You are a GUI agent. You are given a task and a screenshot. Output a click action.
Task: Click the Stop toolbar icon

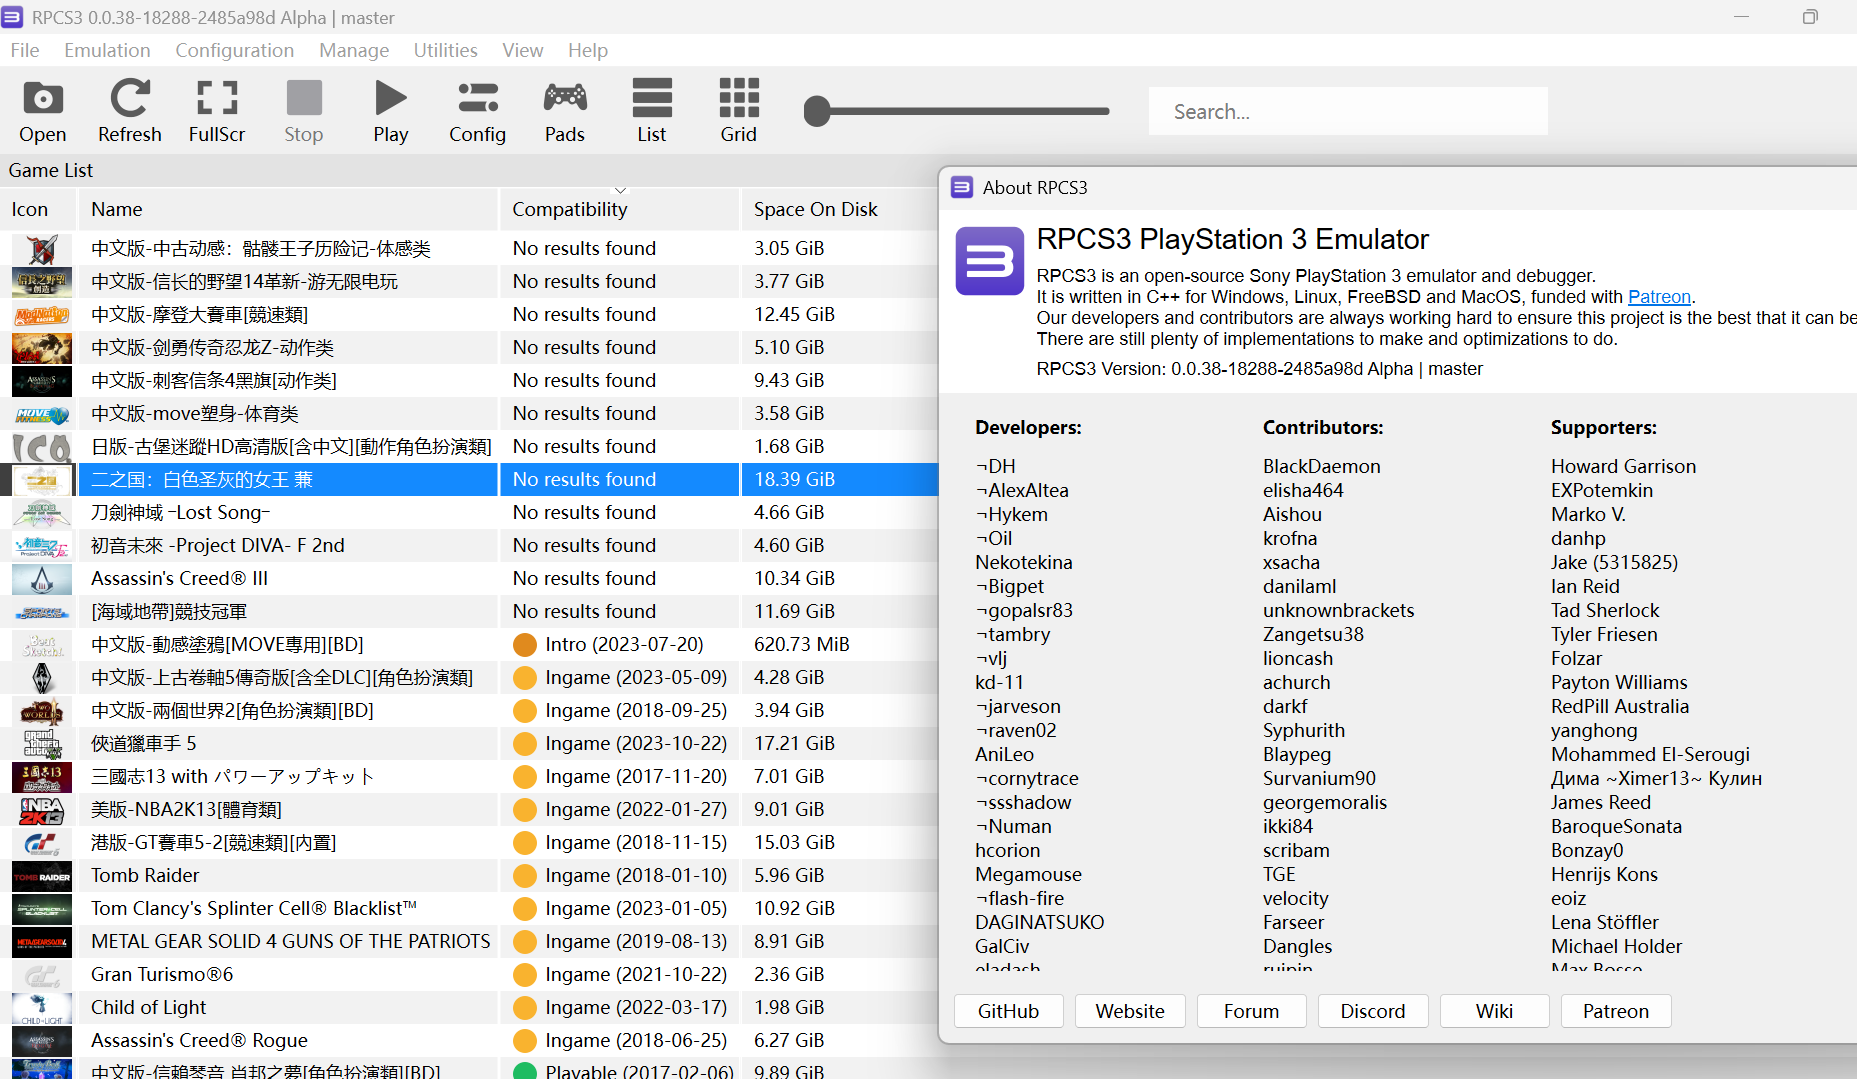[x=304, y=111]
